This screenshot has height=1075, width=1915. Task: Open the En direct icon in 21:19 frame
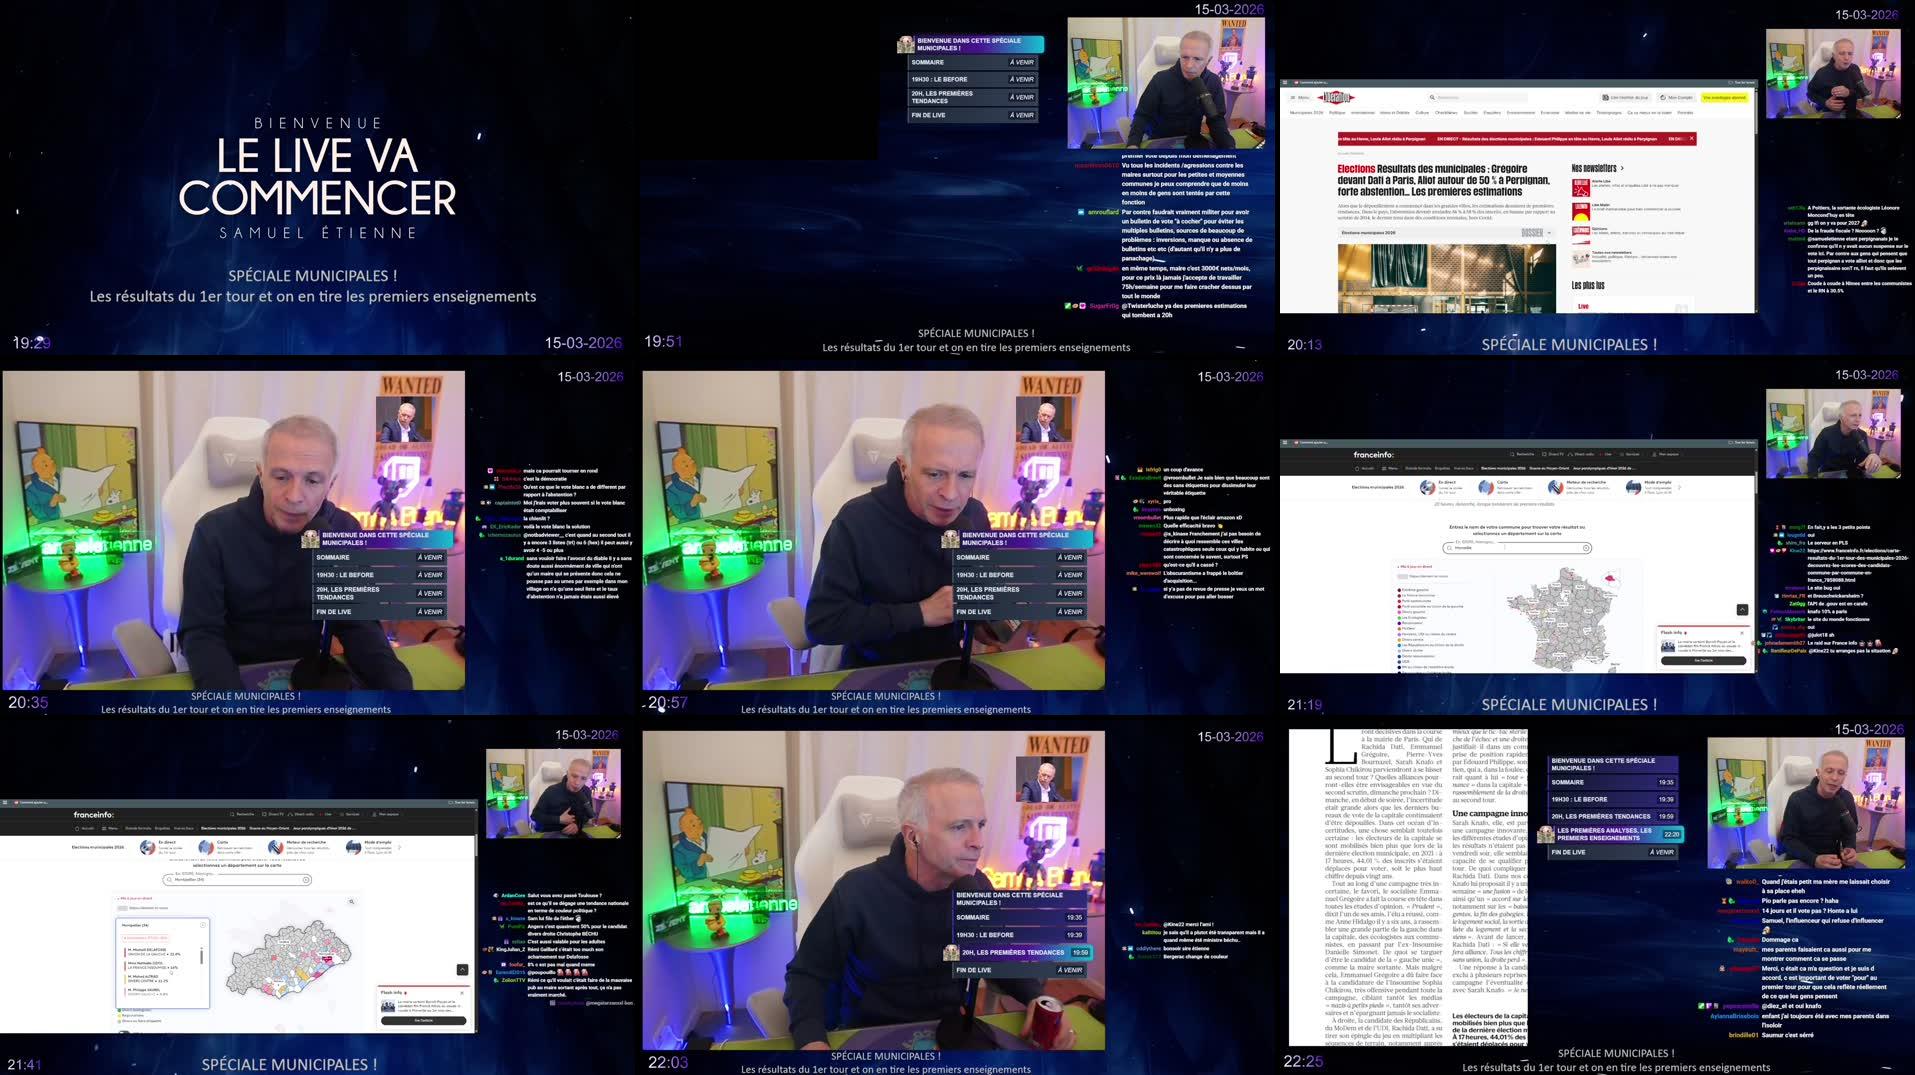coord(1428,487)
